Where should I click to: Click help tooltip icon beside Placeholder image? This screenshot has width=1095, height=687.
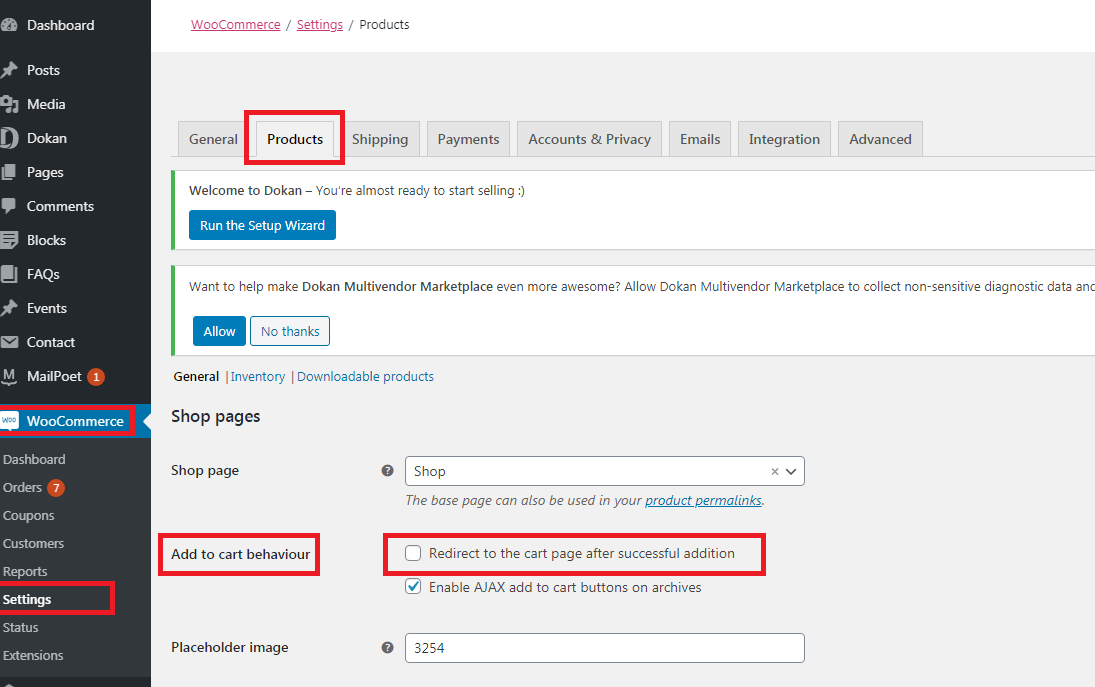[388, 648]
